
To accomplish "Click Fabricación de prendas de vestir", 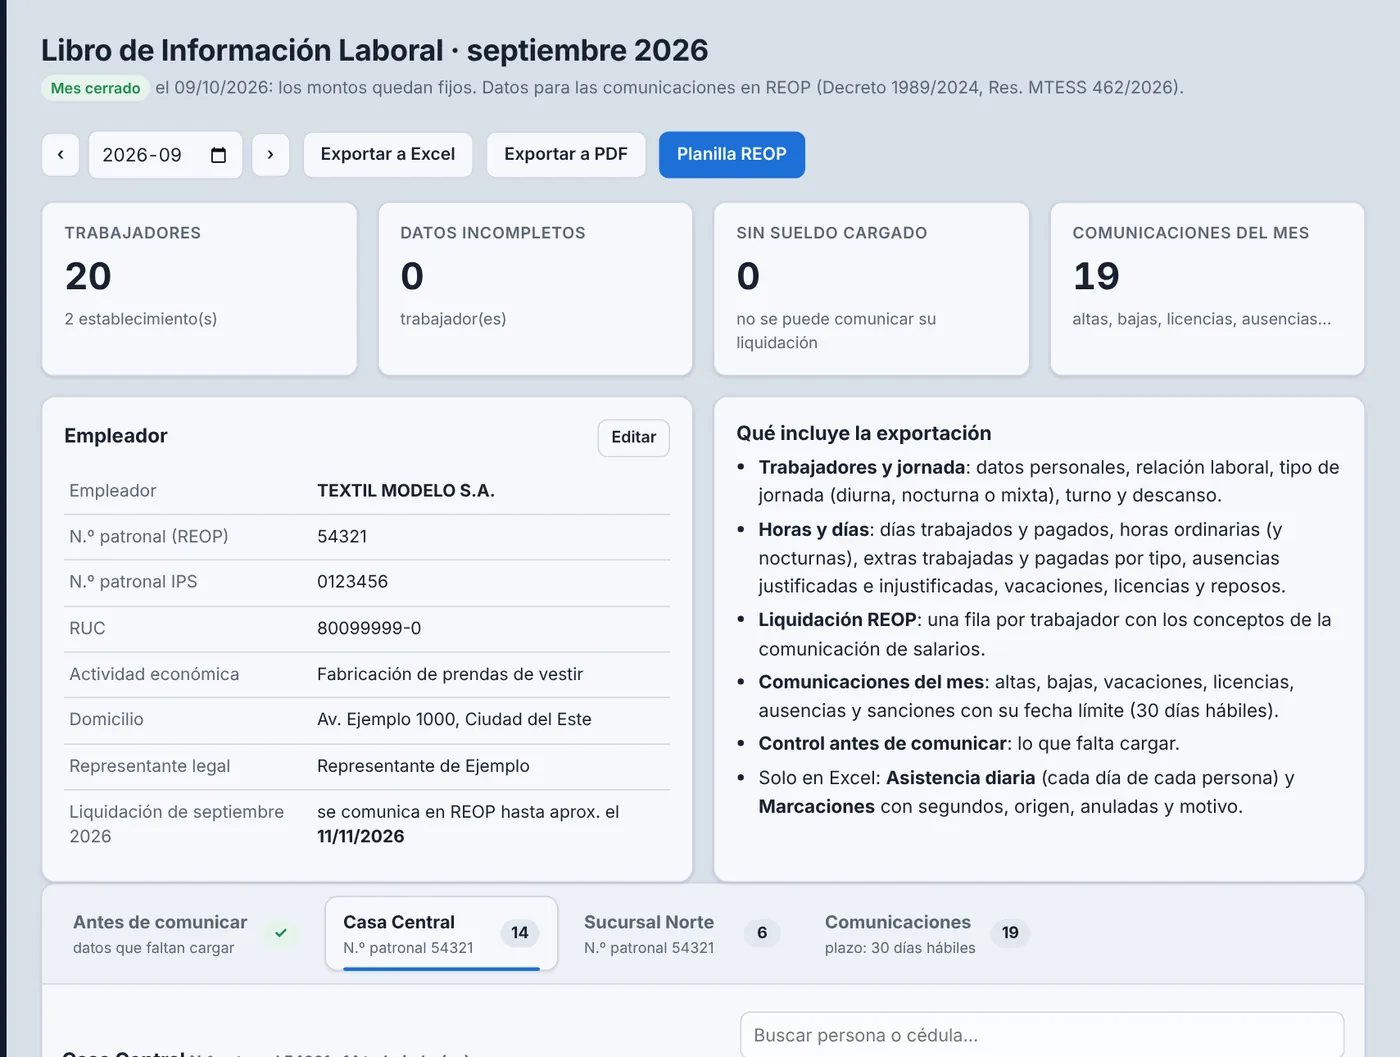I will (x=450, y=675).
